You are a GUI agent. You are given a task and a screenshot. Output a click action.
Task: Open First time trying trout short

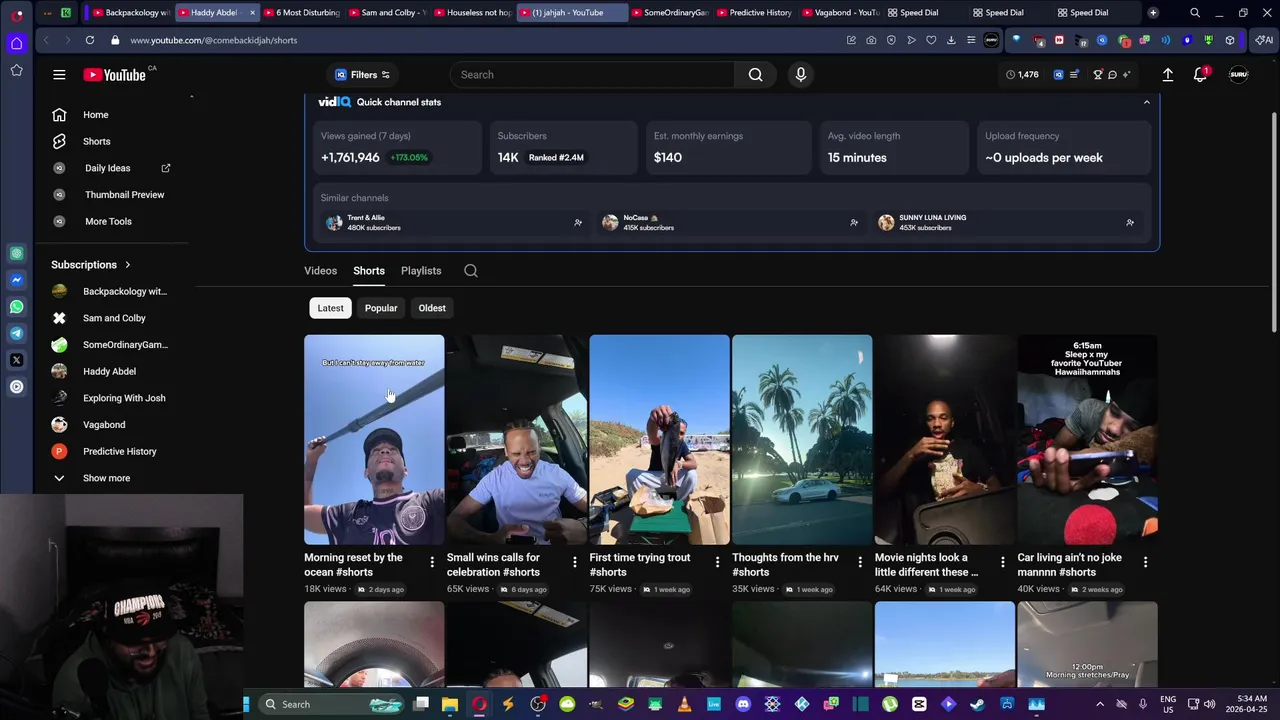(x=659, y=439)
